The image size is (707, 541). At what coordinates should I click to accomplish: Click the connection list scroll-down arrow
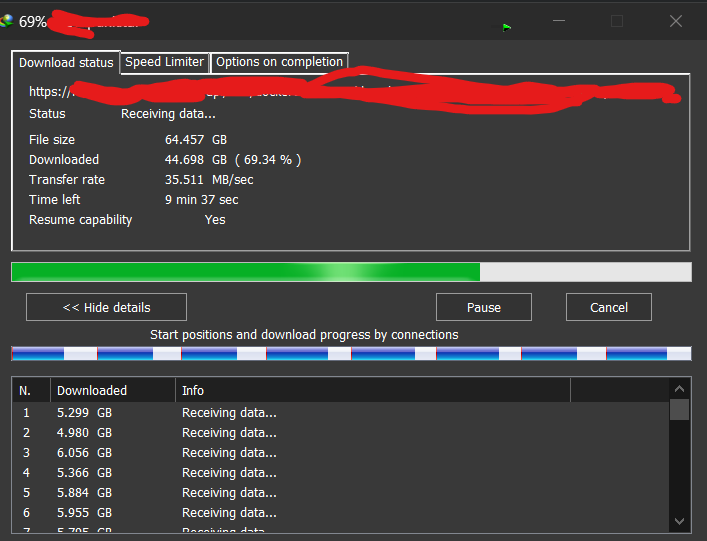[679, 521]
